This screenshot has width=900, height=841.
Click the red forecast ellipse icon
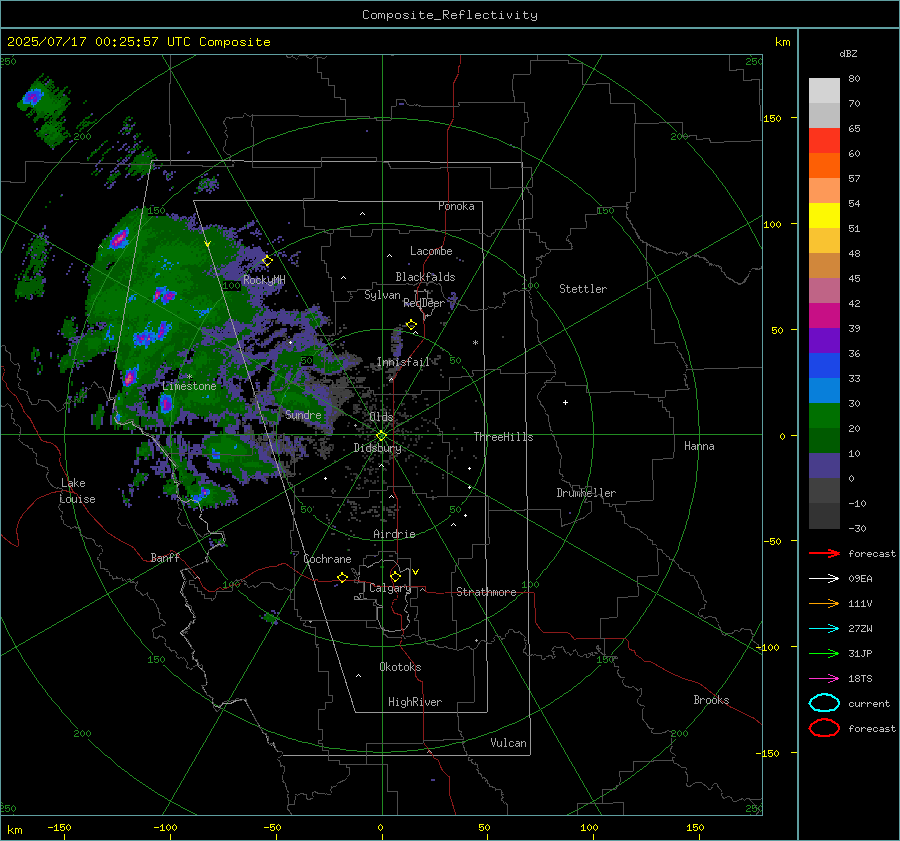click(x=824, y=728)
